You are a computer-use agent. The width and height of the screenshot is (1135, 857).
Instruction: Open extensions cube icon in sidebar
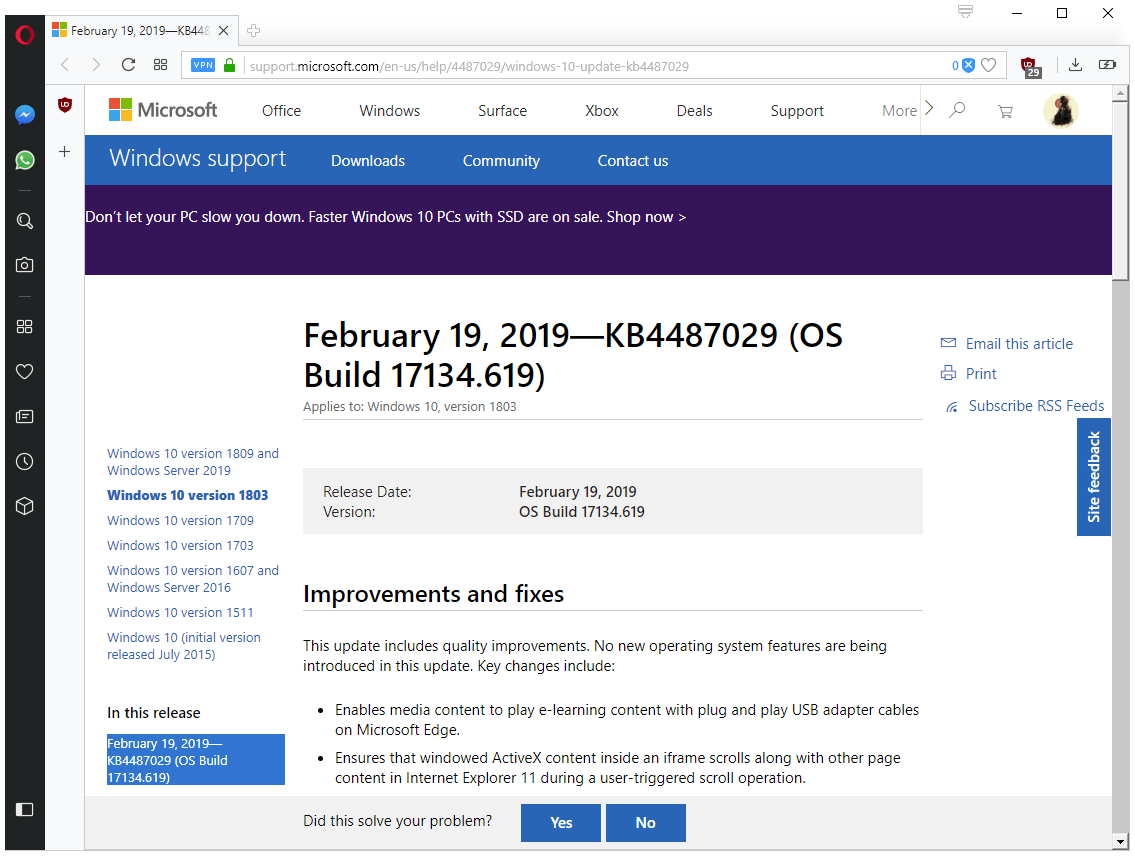tap(25, 506)
